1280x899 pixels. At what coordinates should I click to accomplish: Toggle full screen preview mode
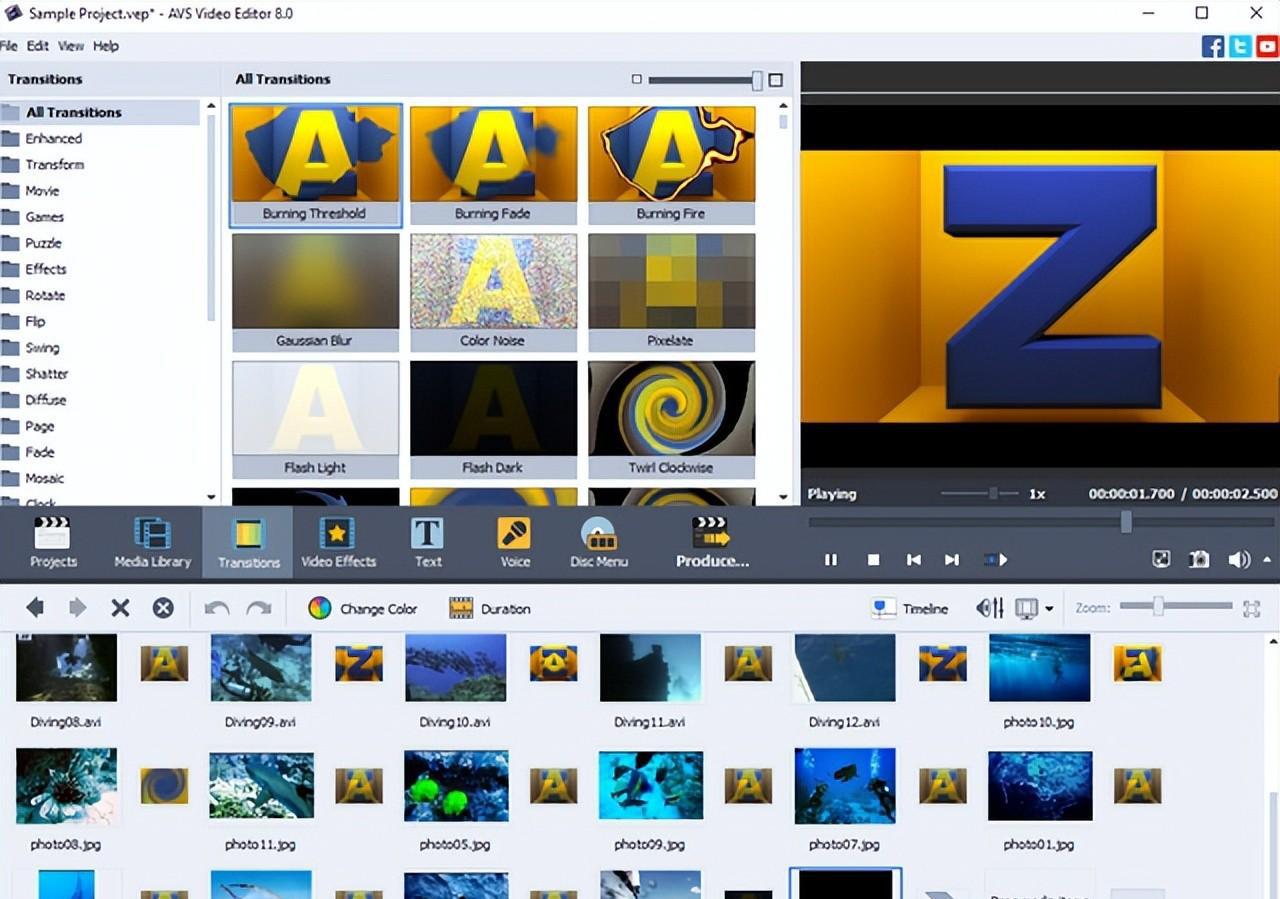tap(1161, 560)
